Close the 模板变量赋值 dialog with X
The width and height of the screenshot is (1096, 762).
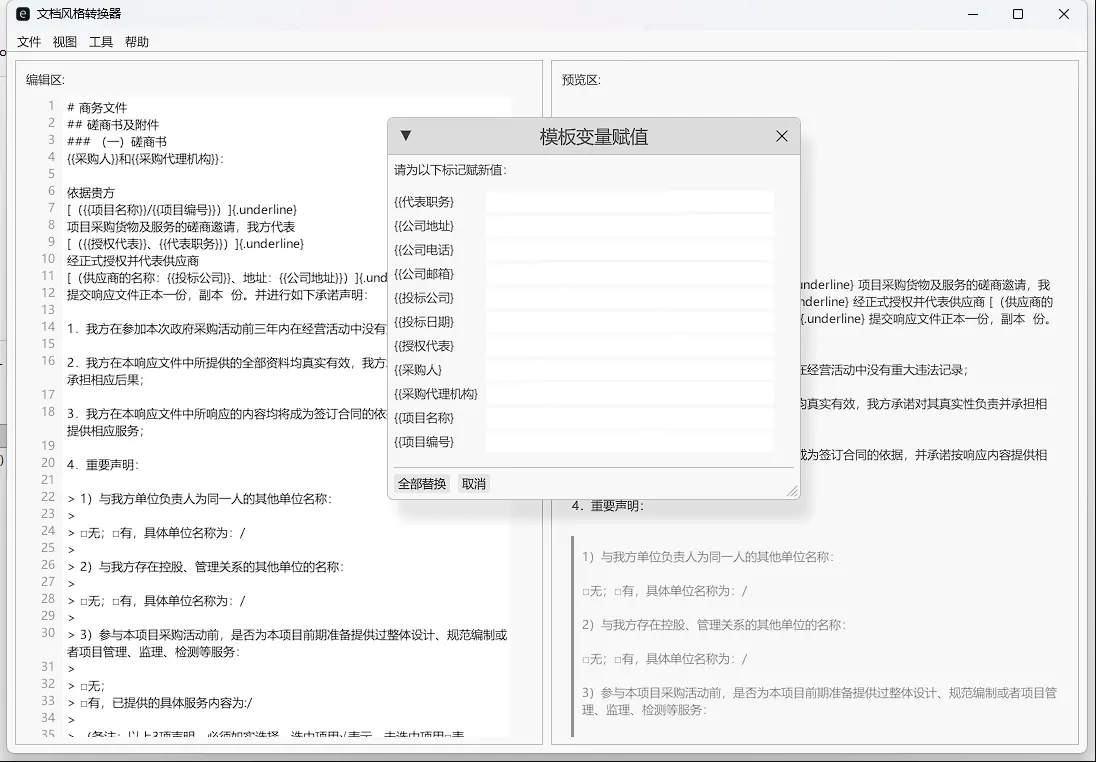(x=781, y=136)
